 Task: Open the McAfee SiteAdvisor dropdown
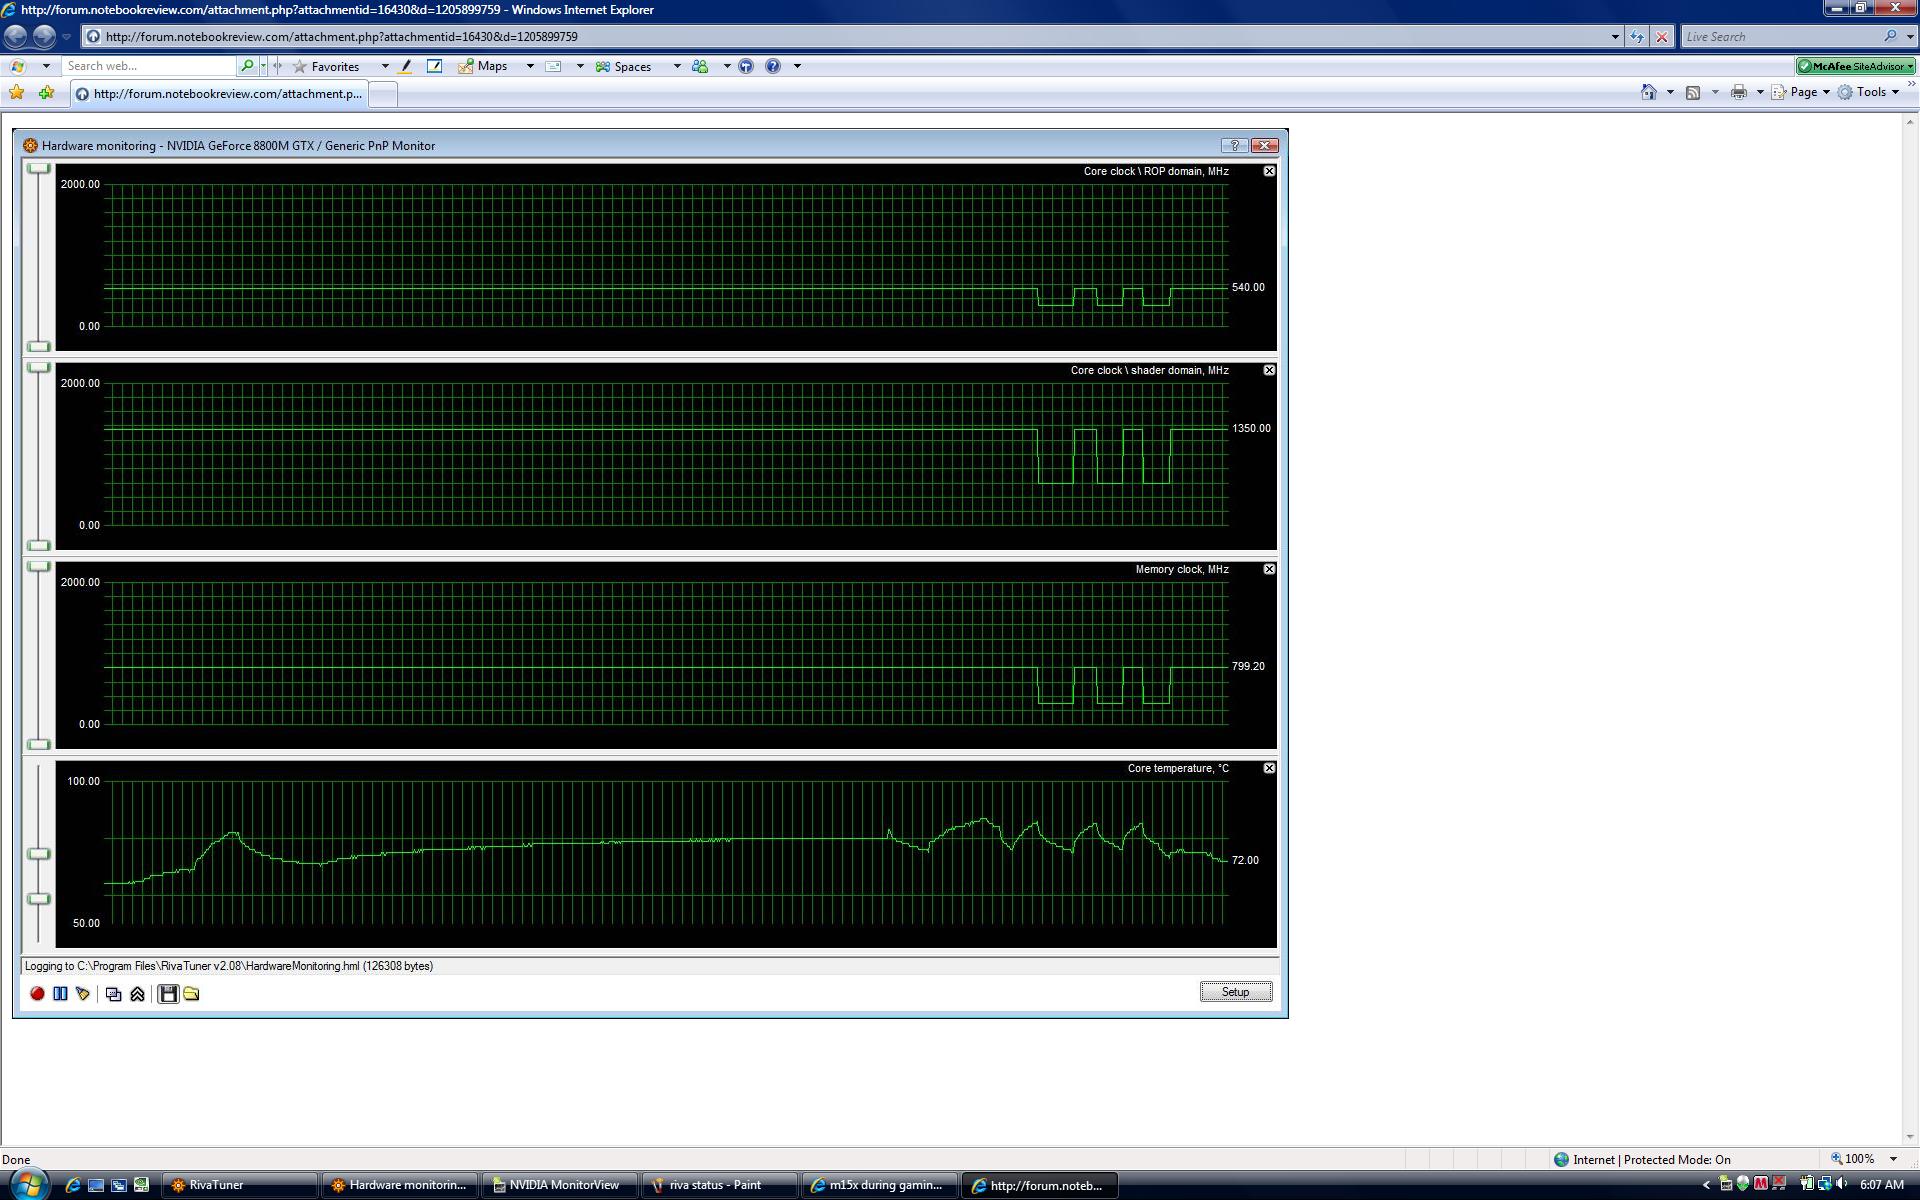1910,66
